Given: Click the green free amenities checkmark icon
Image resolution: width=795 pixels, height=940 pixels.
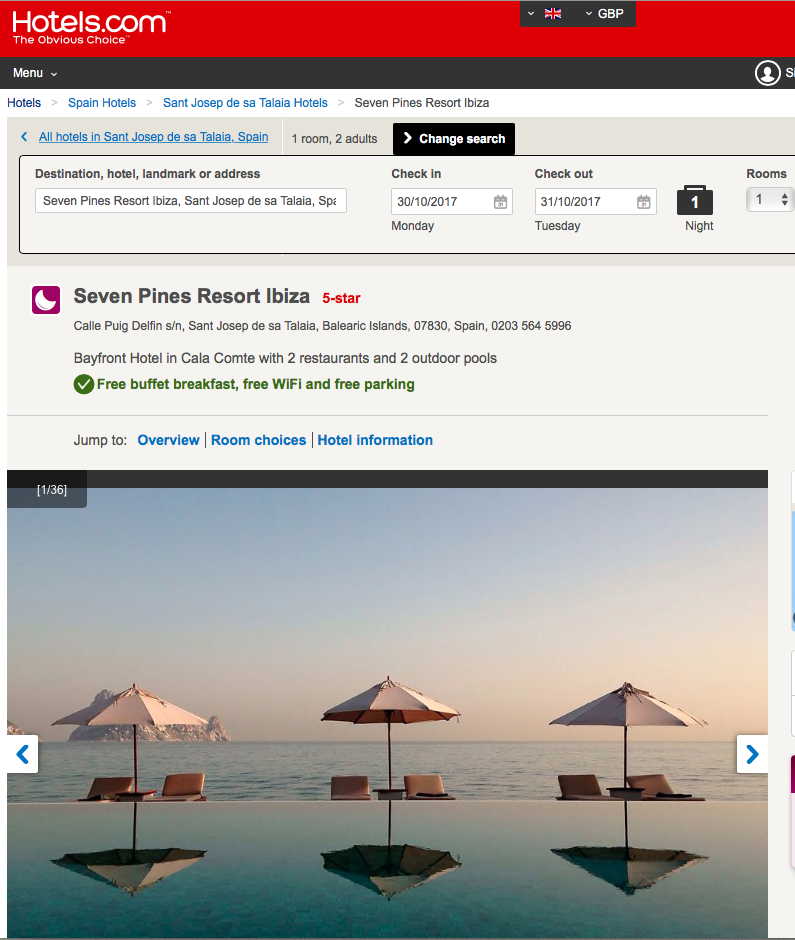Looking at the screenshot, I should 84,384.
